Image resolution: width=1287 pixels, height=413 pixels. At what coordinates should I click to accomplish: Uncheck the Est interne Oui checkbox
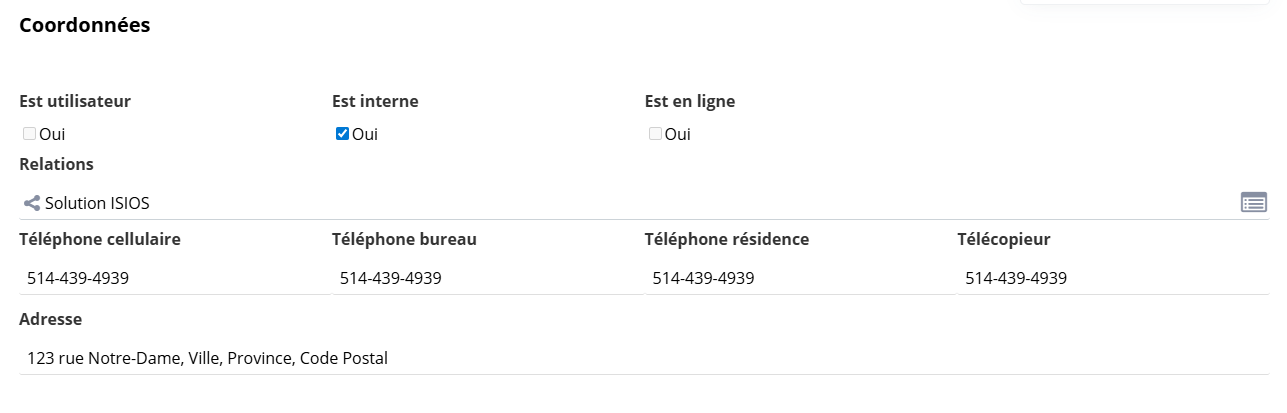point(342,133)
